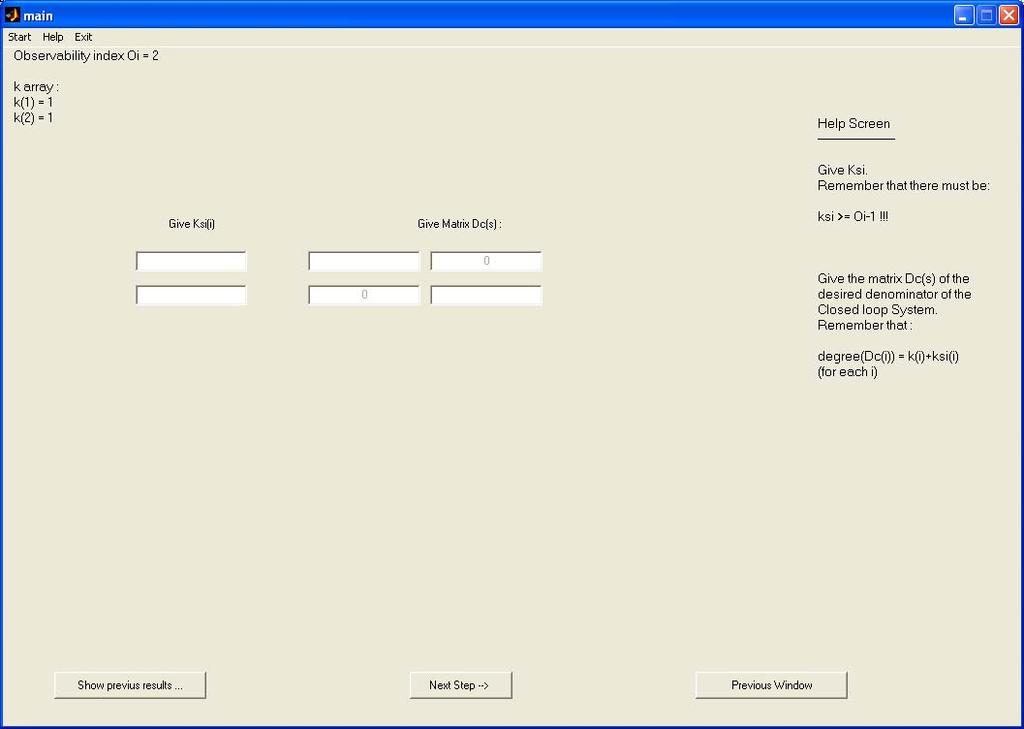Click the 'Observability index Oi = 2' text

(86, 56)
